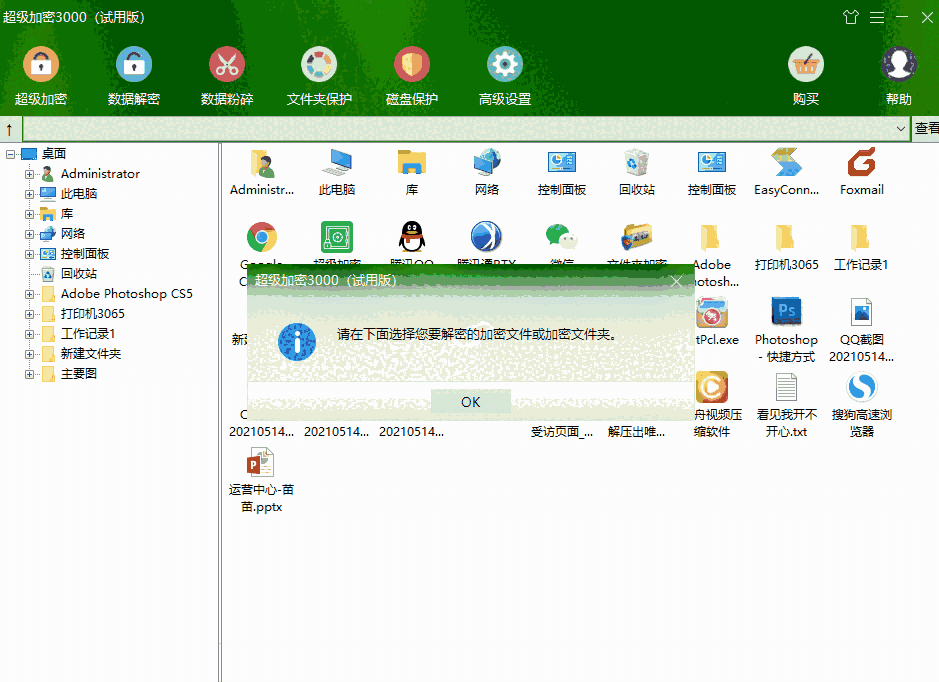The height and width of the screenshot is (682, 939).
Task: Click the 查看 button near address bar
Action: 929,128
